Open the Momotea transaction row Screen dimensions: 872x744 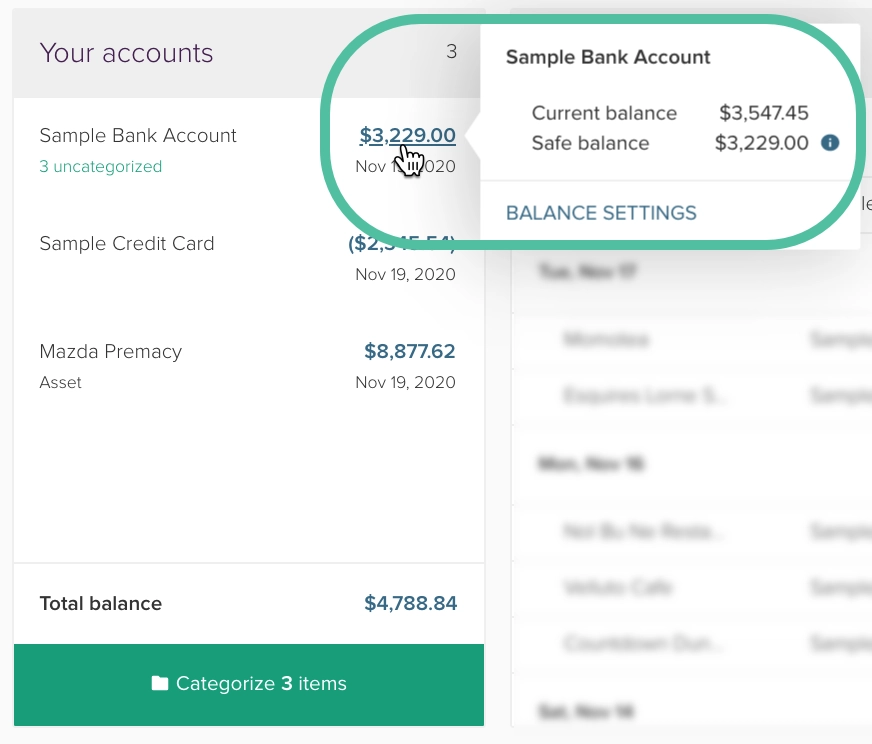pos(606,340)
